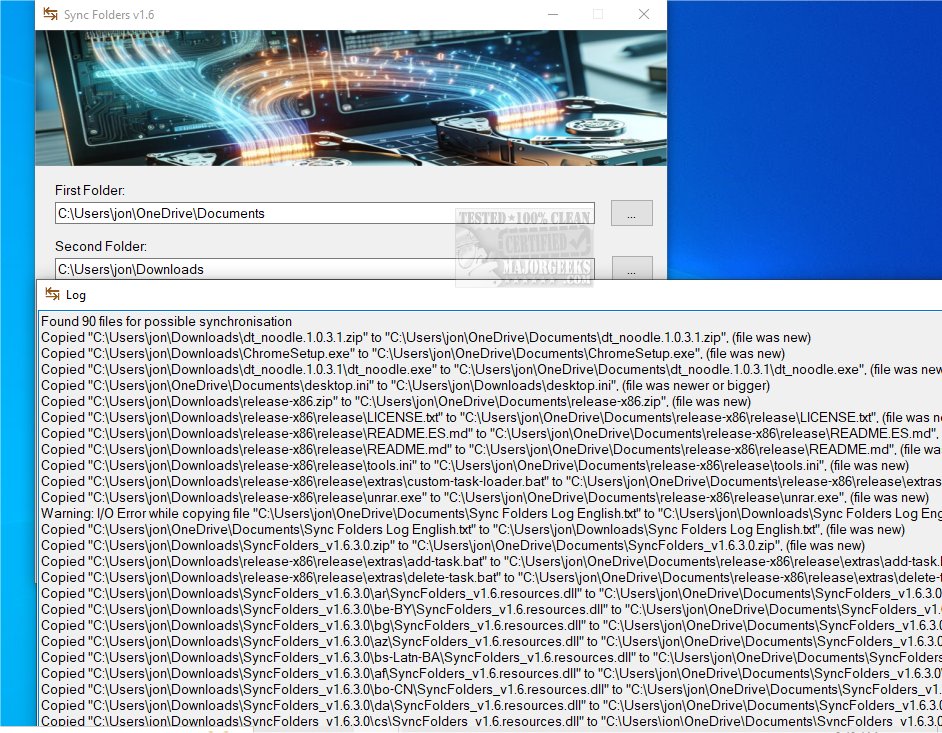Select the log line for bs-Latn-BA resources.dll
The height and width of the screenshot is (733, 942).
(491, 657)
